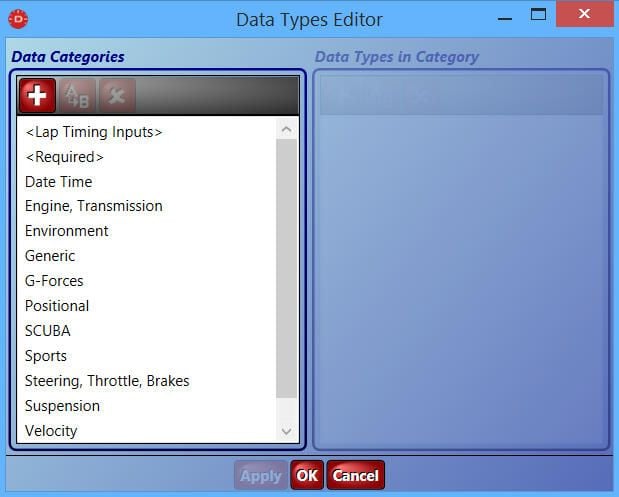Click the Cancel button
Image resolution: width=619 pixels, height=497 pixels.
[x=355, y=475]
